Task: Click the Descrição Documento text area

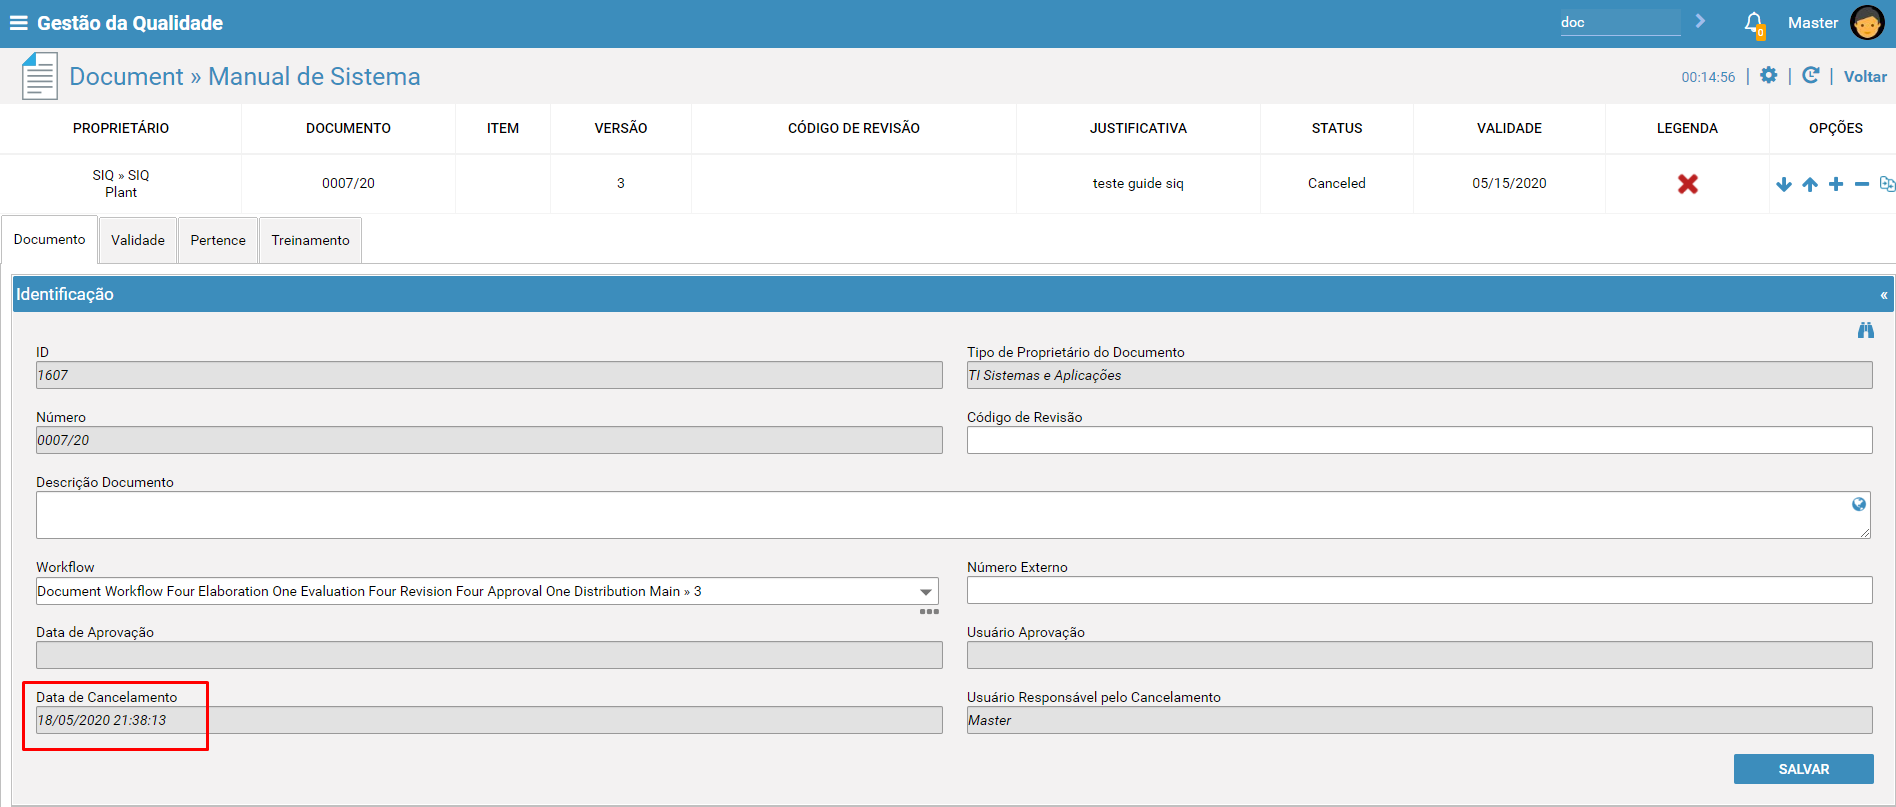Action: coord(954,515)
